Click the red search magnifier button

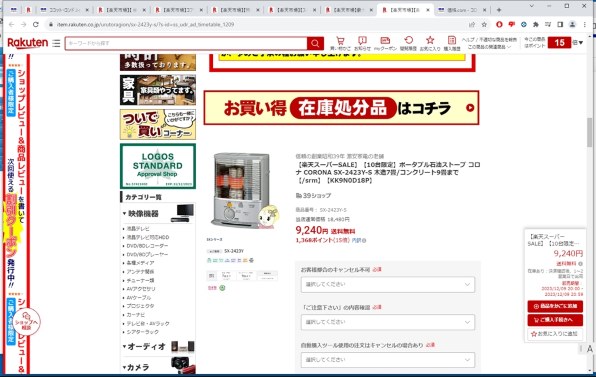[x=315, y=43]
